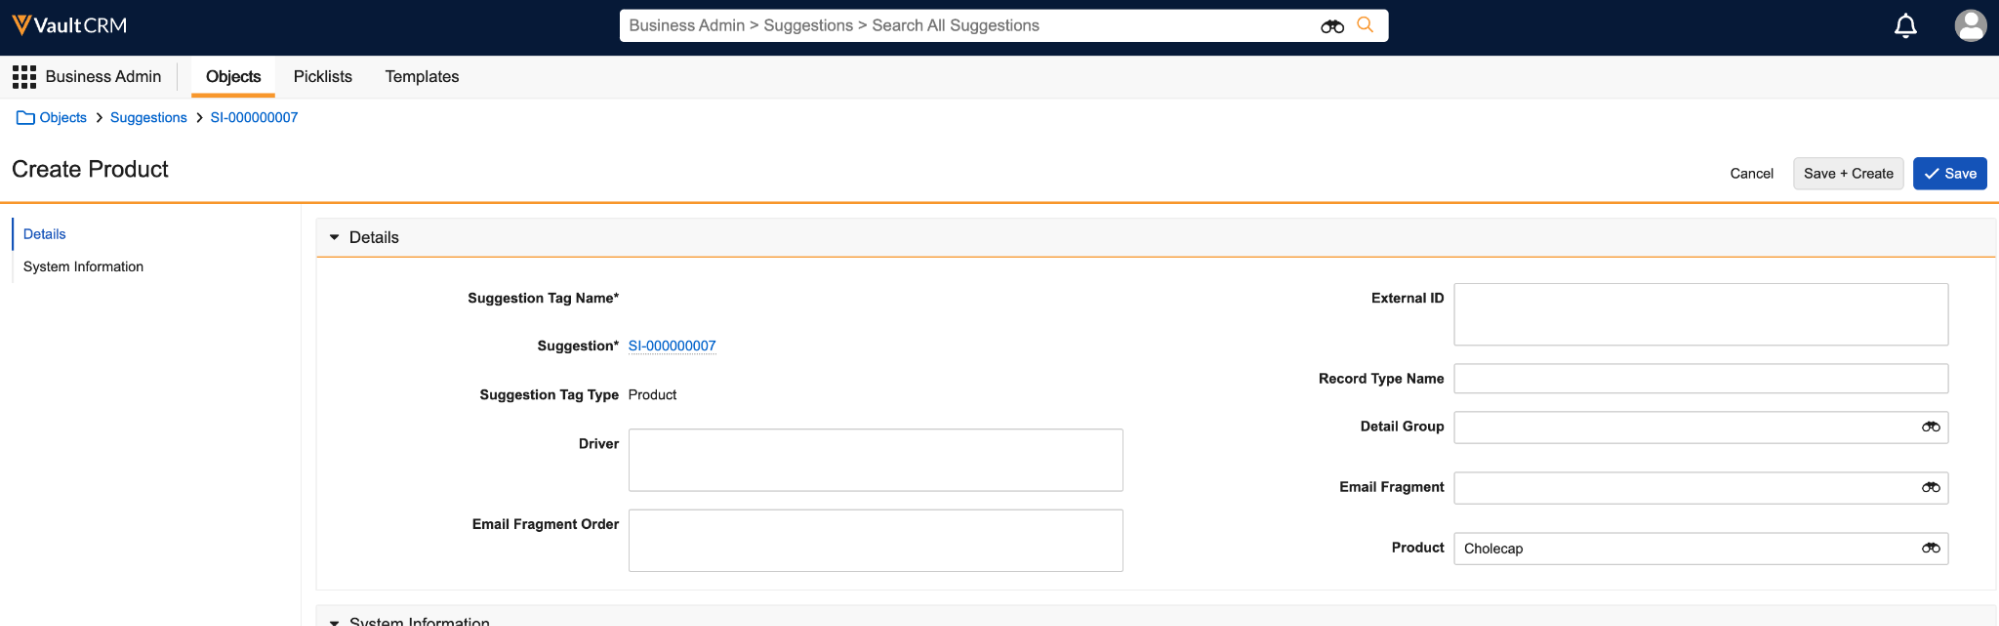Open Product lookup binoculars icon
The height and width of the screenshot is (626, 1999).
(1930, 548)
